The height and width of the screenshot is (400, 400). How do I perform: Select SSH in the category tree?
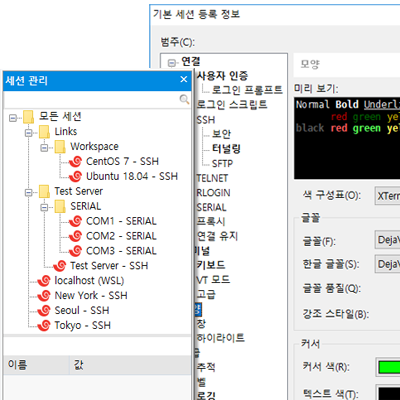click(x=206, y=120)
